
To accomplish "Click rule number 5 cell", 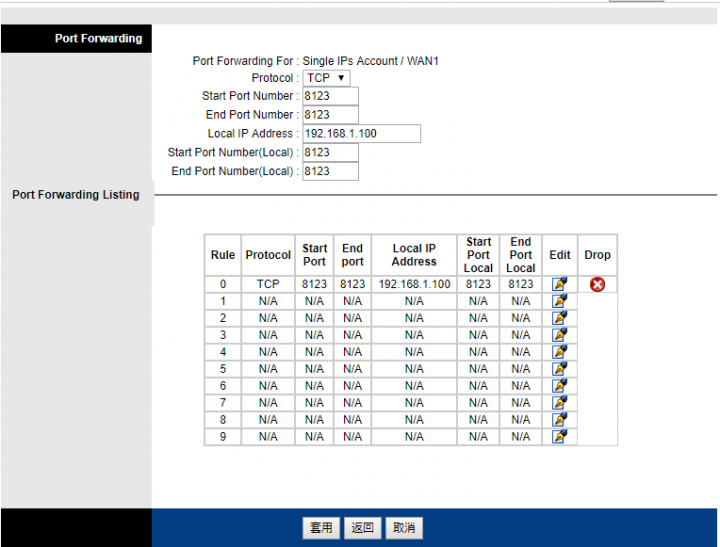I will [x=223, y=369].
